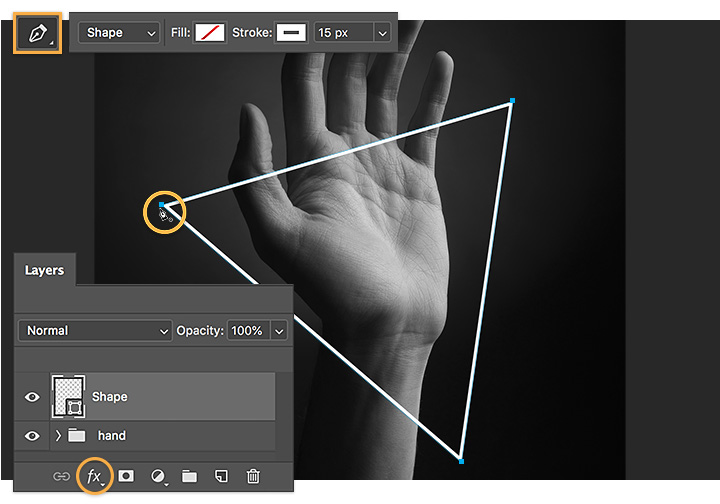Click the Opacity 100% field
Viewport: 720px width, 504px height.
(248, 330)
